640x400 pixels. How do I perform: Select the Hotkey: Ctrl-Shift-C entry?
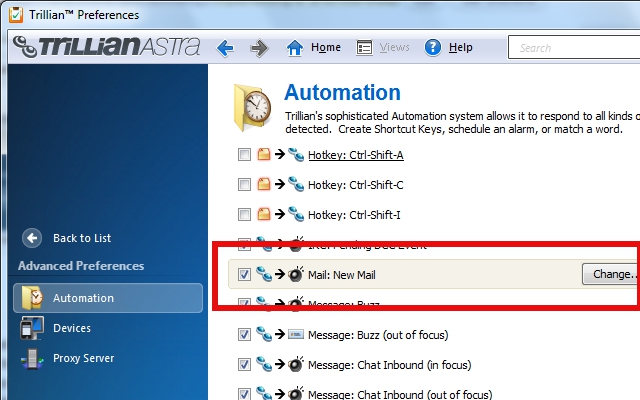click(x=355, y=185)
